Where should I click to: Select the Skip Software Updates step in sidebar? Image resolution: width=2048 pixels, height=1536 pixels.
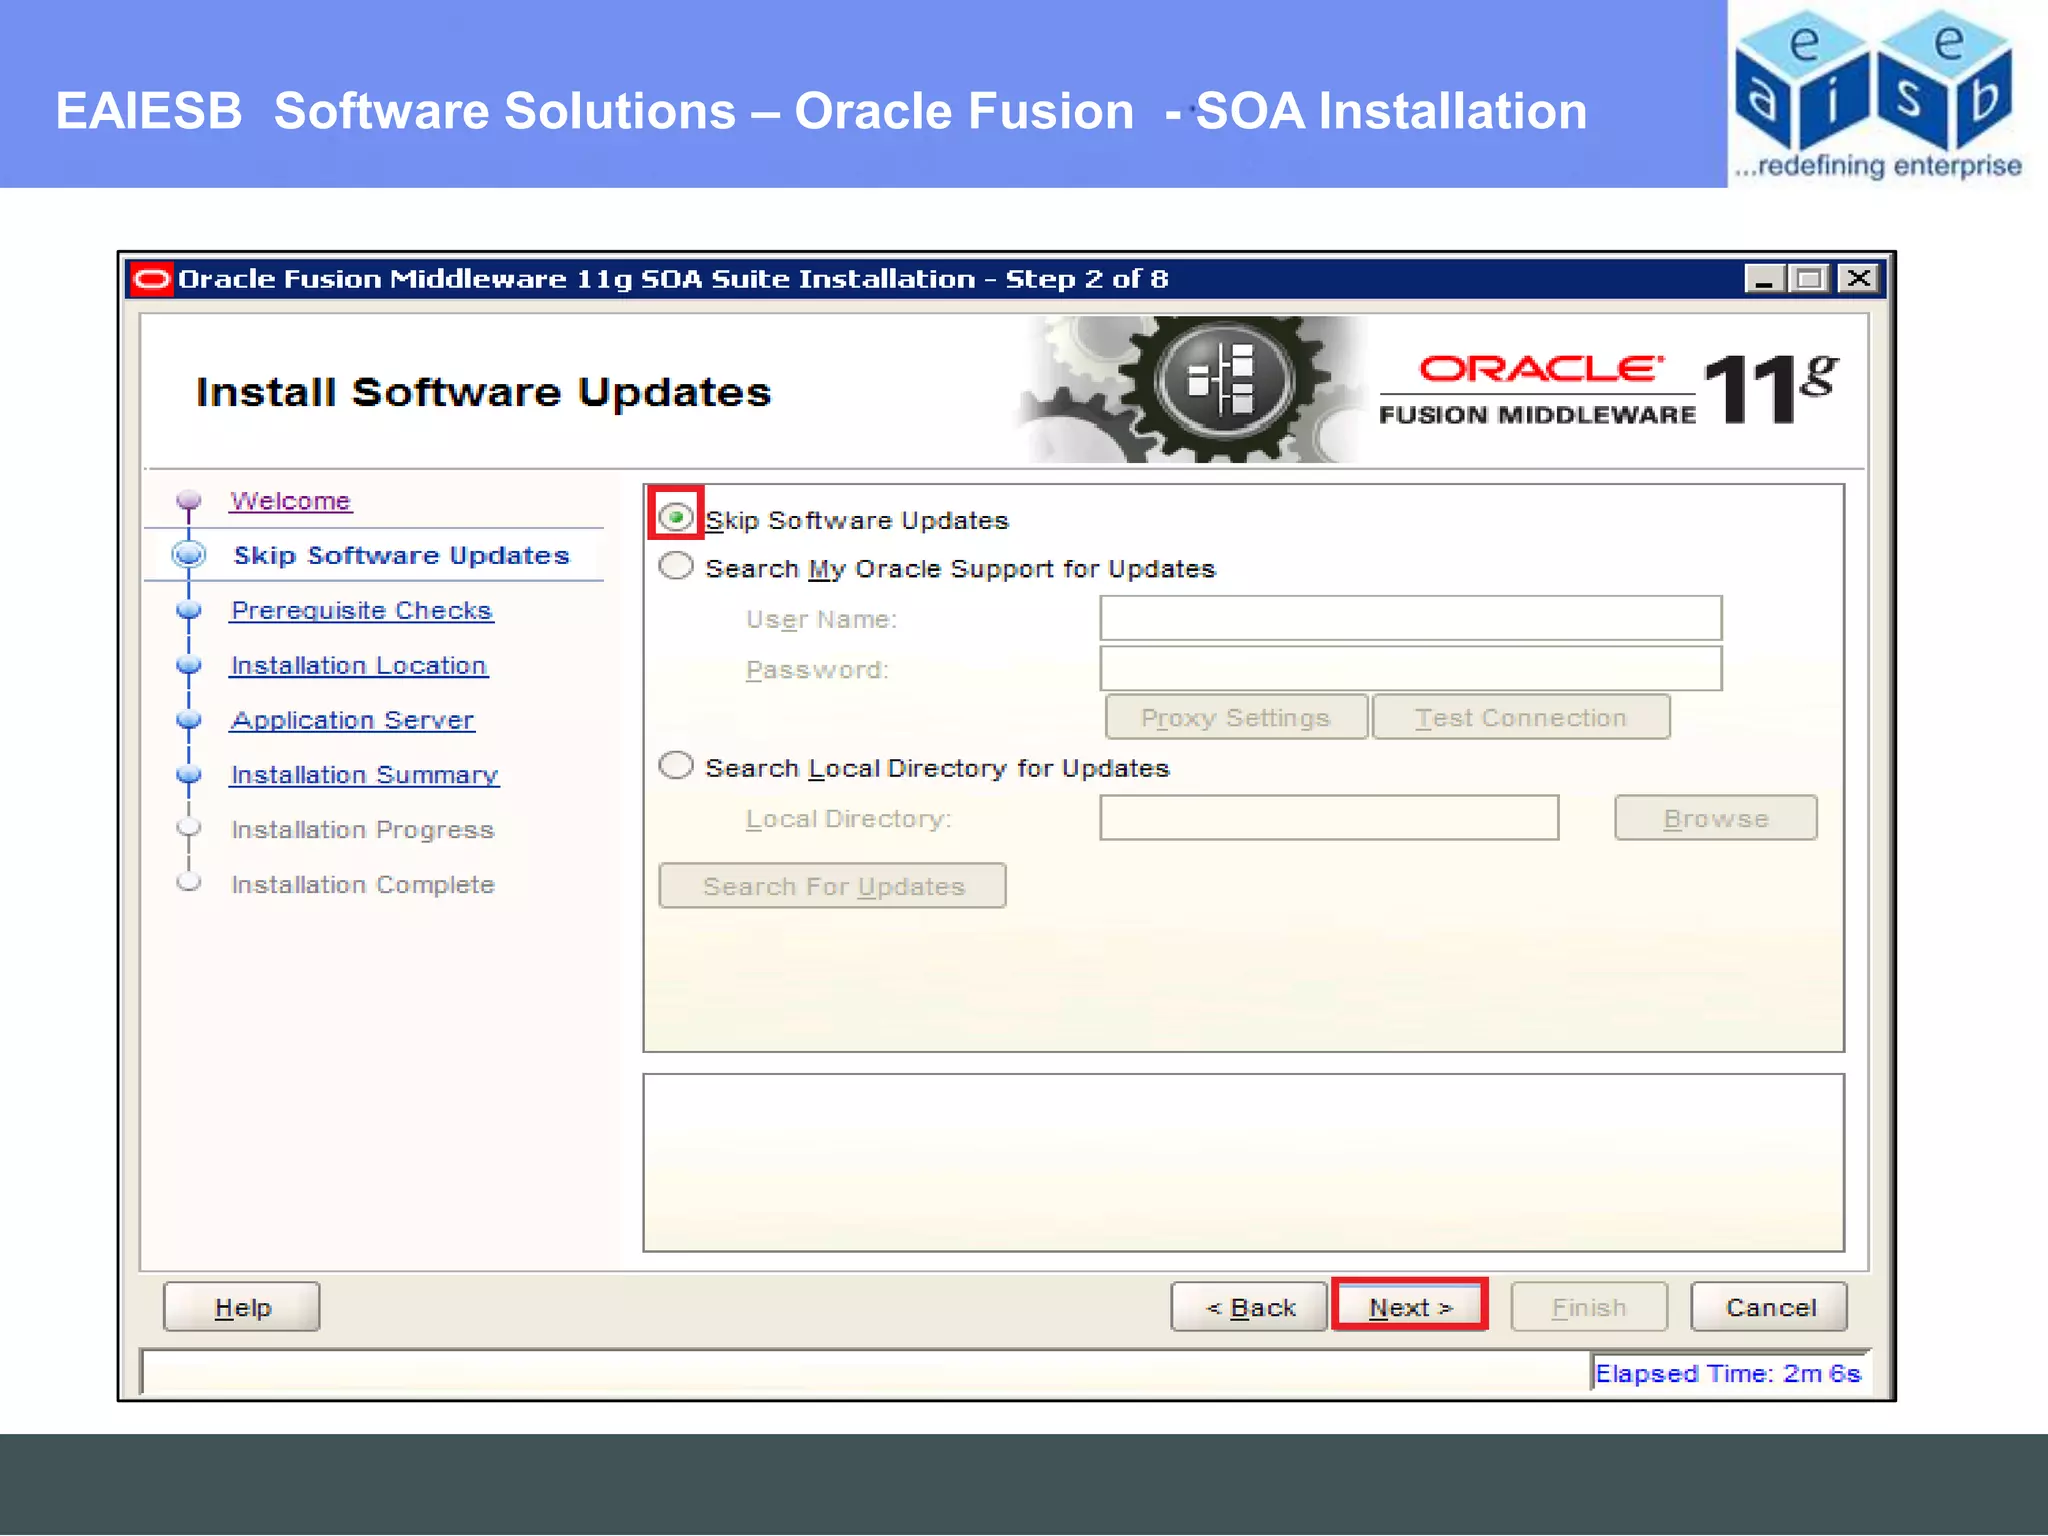tap(401, 556)
